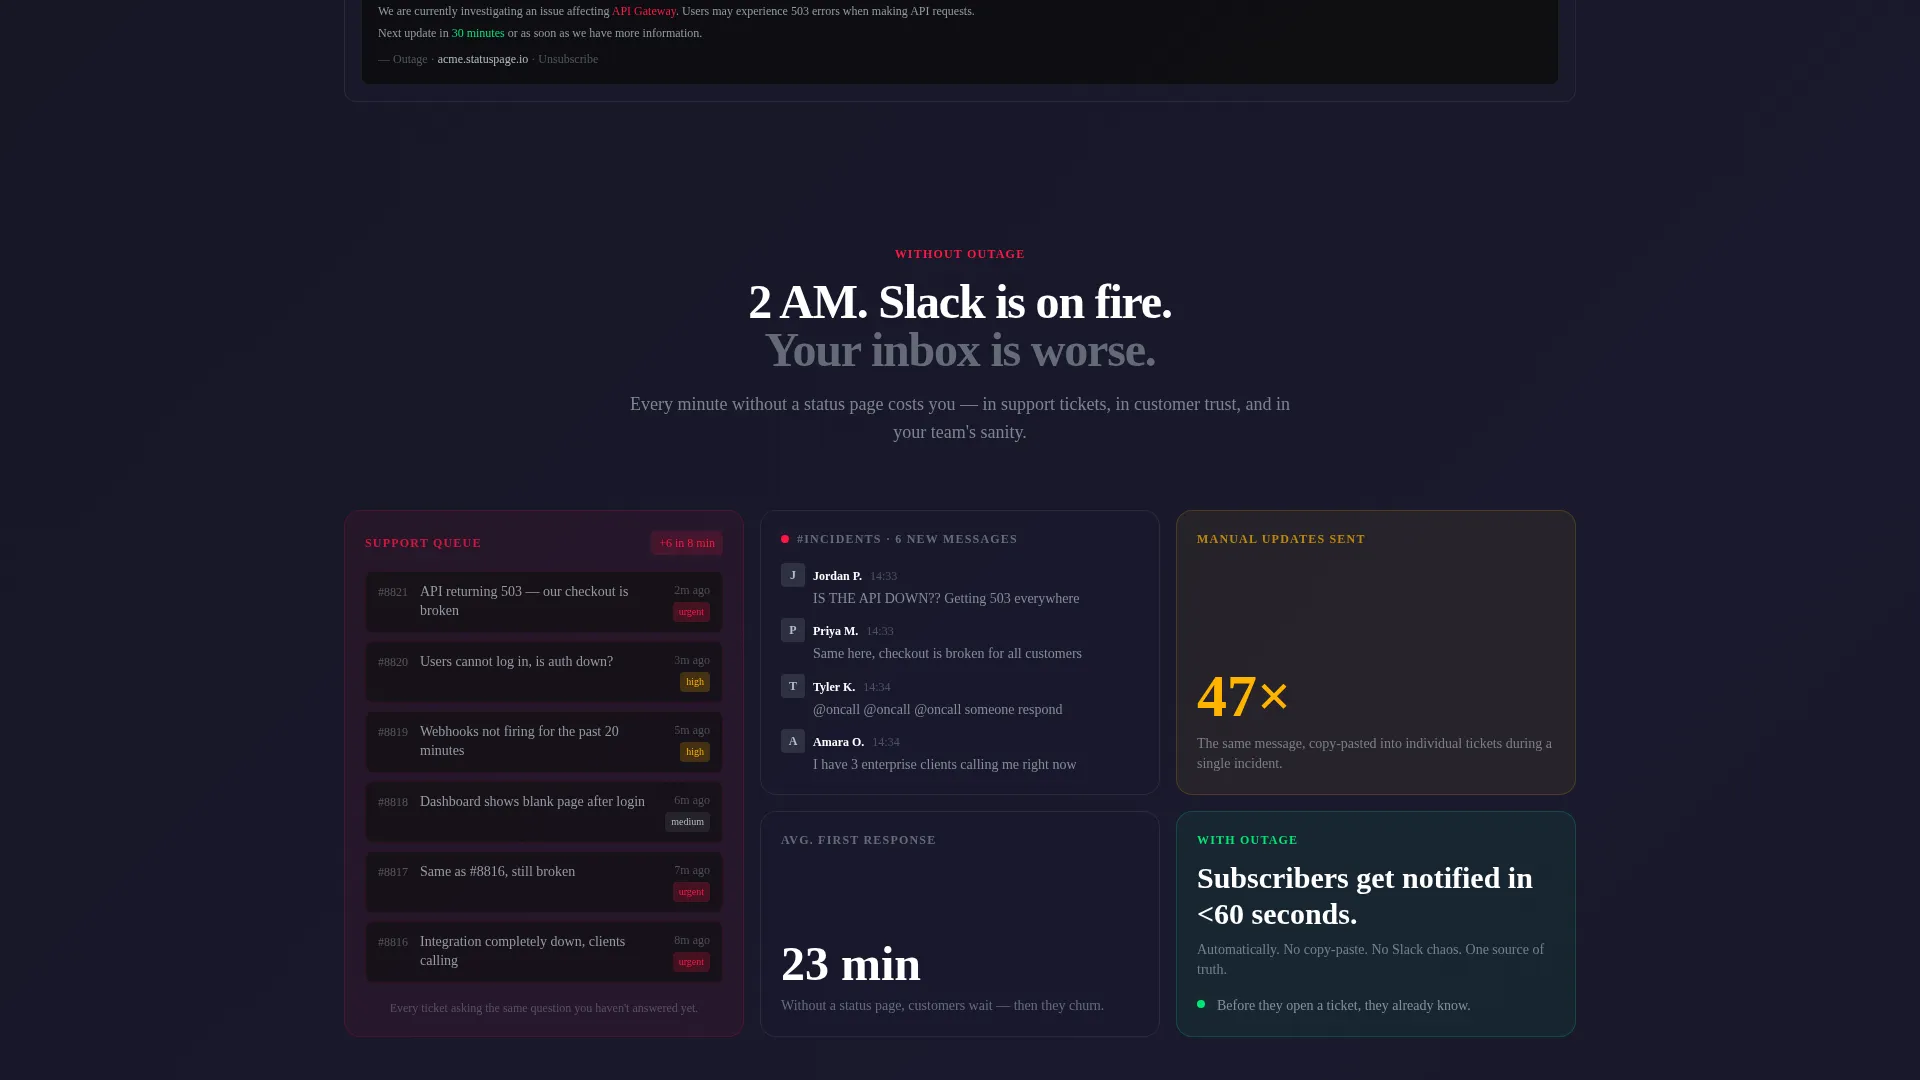The height and width of the screenshot is (1080, 1920).
Task: Click the '#INCIDENTS · 6 NEW MESSAGES' header
Action: click(907, 539)
